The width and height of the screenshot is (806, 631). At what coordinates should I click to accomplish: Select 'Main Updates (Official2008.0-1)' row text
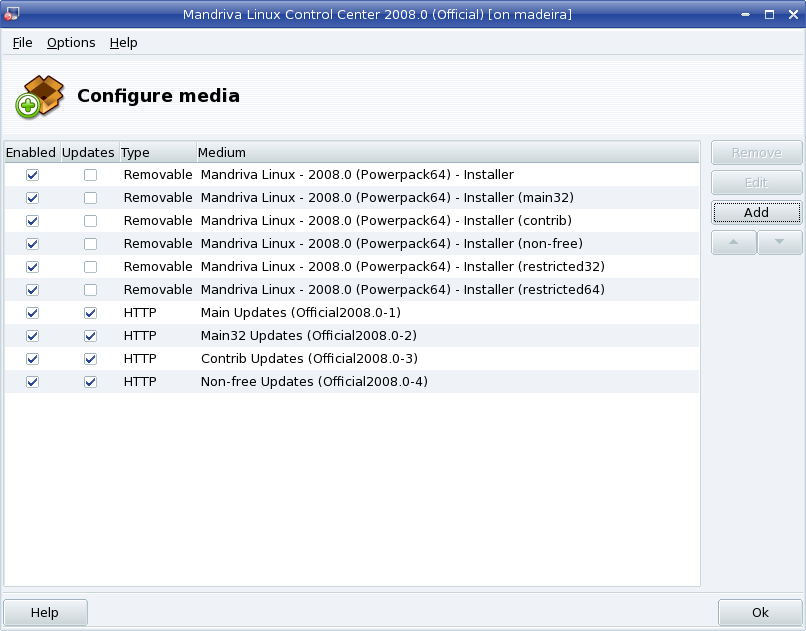click(x=301, y=312)
